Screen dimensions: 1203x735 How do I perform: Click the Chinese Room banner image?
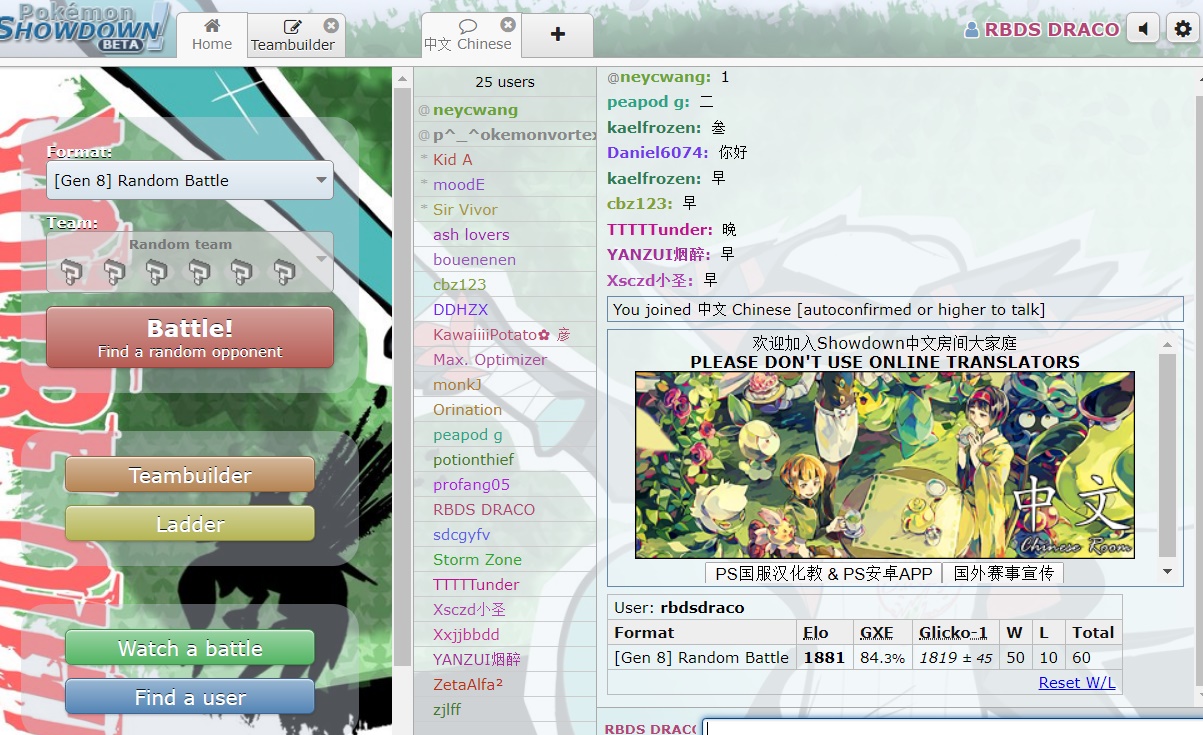point(885,465)
